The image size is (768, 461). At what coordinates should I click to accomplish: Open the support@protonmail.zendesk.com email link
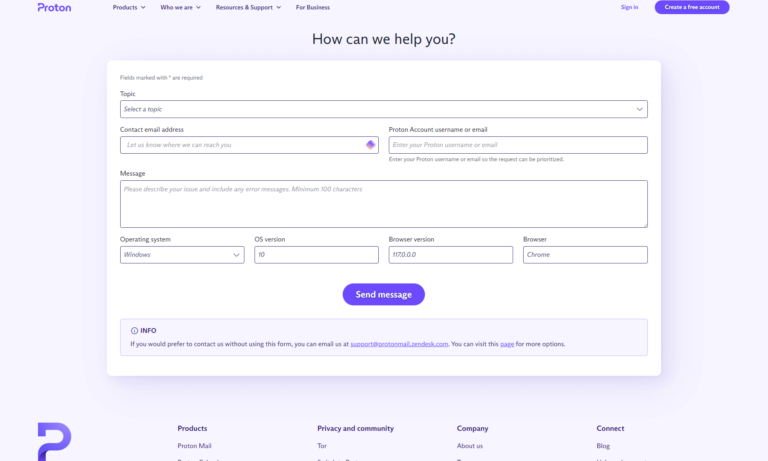(399, 344)
